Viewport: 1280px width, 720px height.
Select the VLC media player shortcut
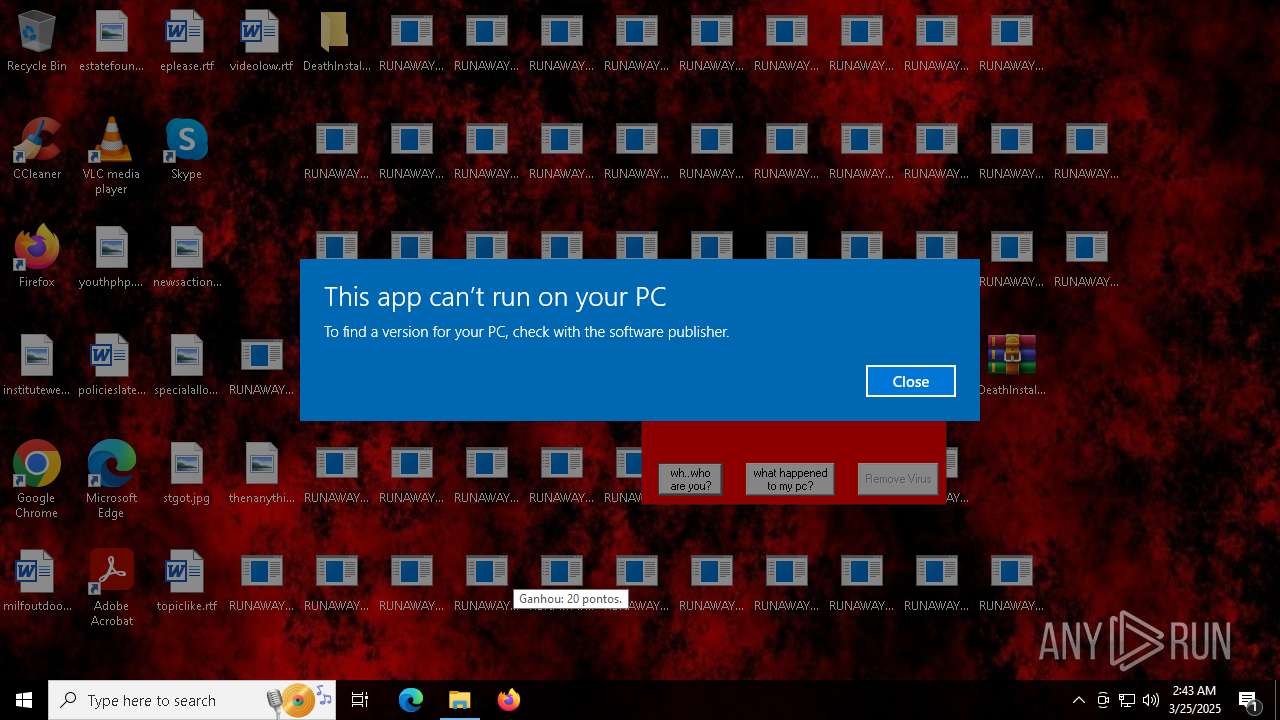tap(111, 156)
